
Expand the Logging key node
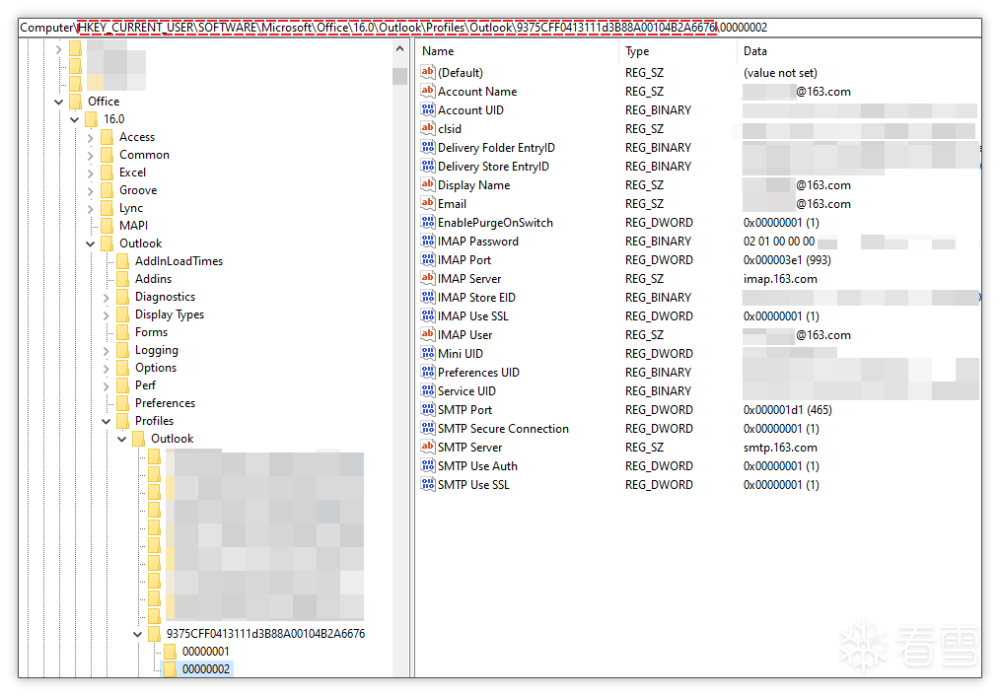point(107,350)
